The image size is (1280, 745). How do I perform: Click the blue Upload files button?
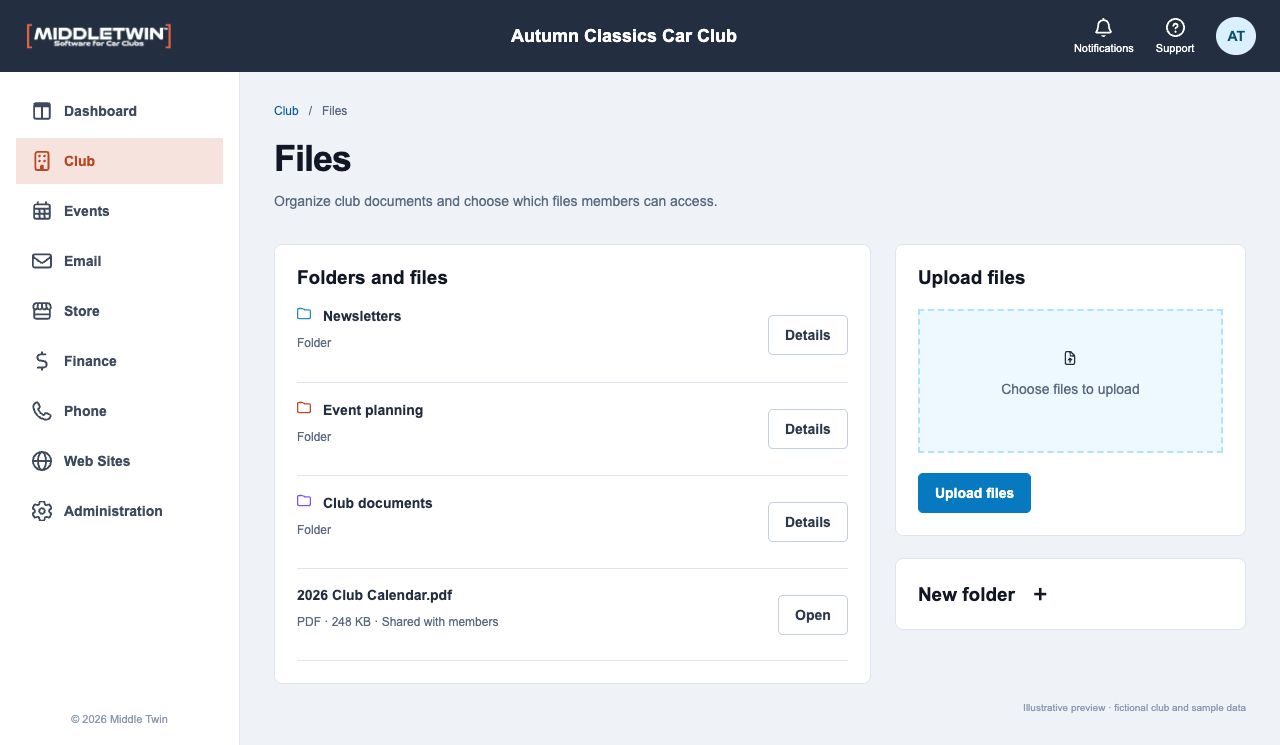[974, 493]
